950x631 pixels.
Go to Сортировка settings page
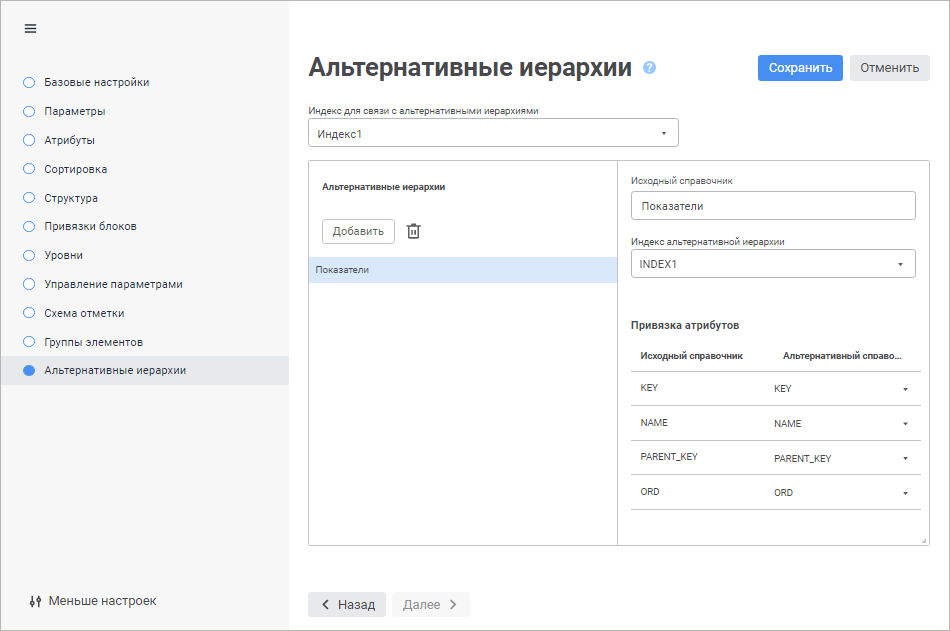click(75, 169)
